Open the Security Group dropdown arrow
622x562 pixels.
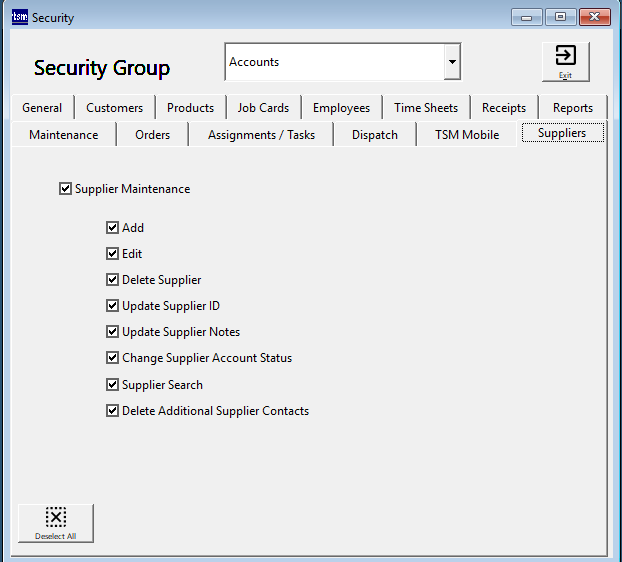pyautogui.click(x=452, y=62)
